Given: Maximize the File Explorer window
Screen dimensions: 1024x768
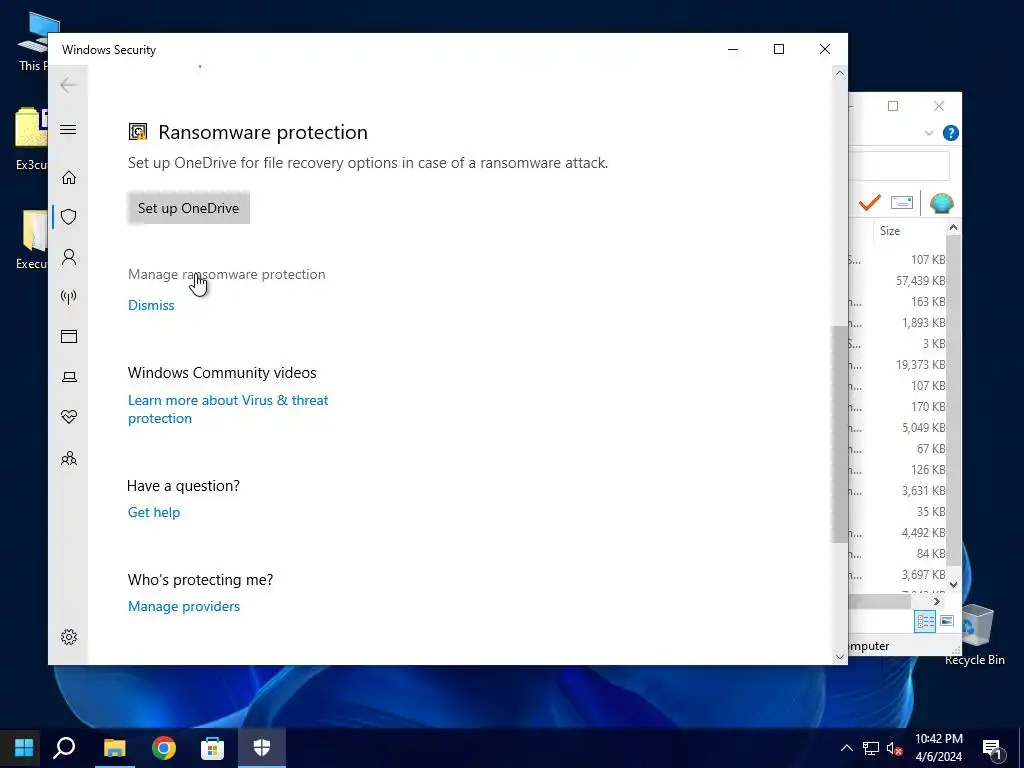Looking at the screenshot, I should tap(893, 106).
